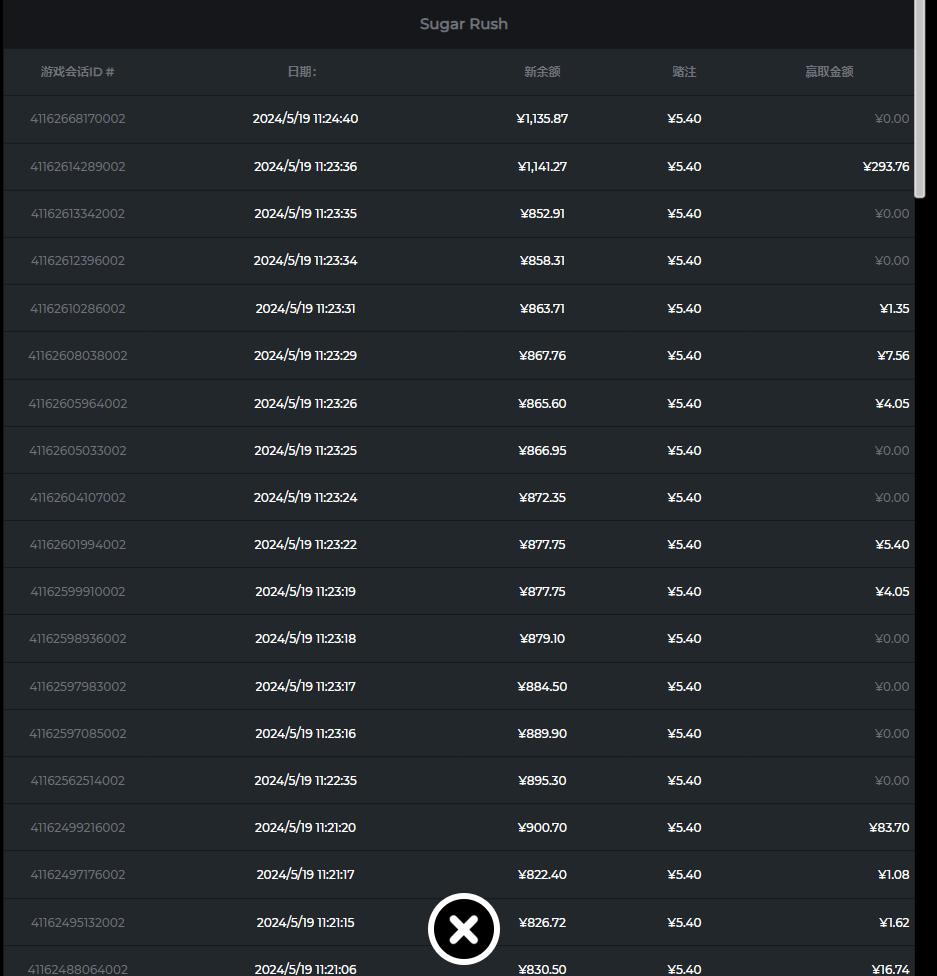Select session ID 41162499216002
The height and width of the screenshot is (976, 937).
click(x=78, y=827)
